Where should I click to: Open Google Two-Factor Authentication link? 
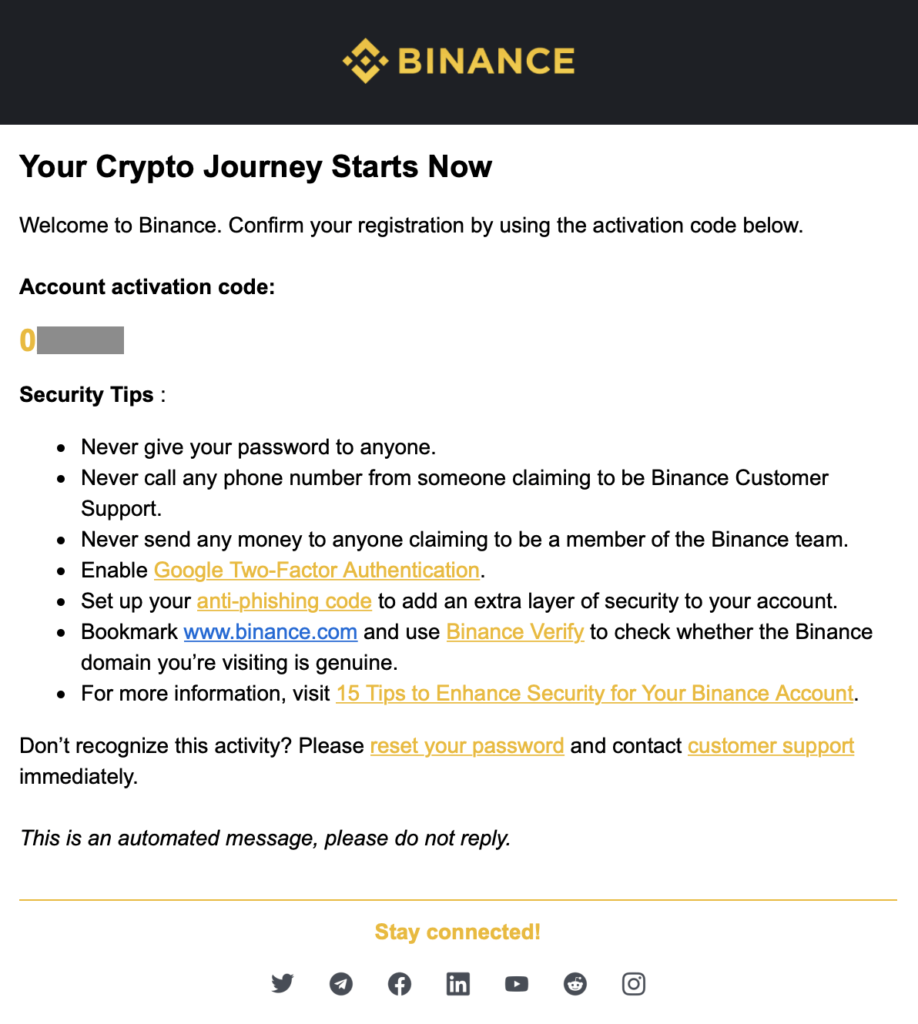tap(317, 570)
